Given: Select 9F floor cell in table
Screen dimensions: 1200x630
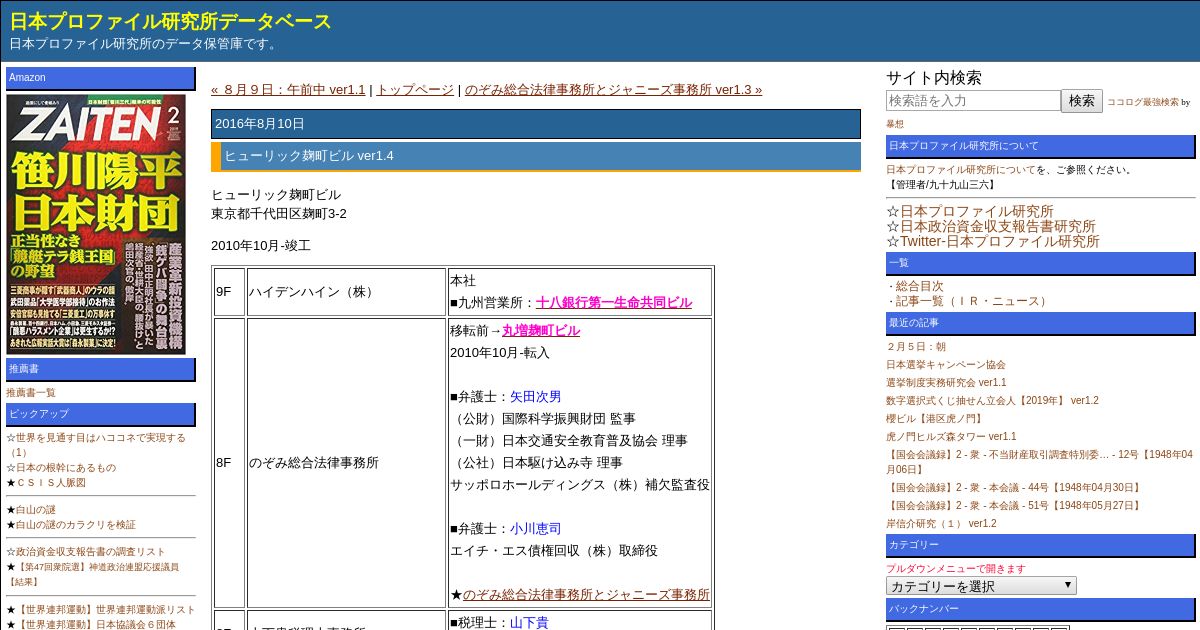Looking at the screenshot, I should click(229, 291).
